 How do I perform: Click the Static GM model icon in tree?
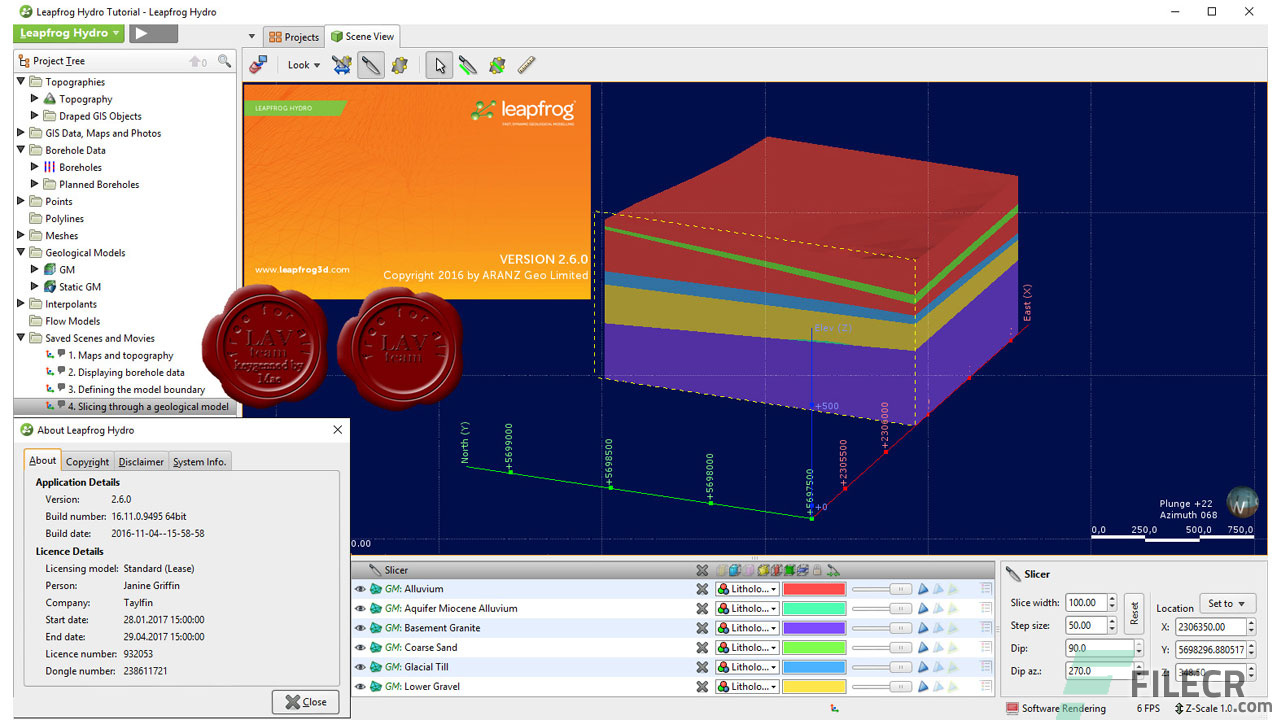50,287
